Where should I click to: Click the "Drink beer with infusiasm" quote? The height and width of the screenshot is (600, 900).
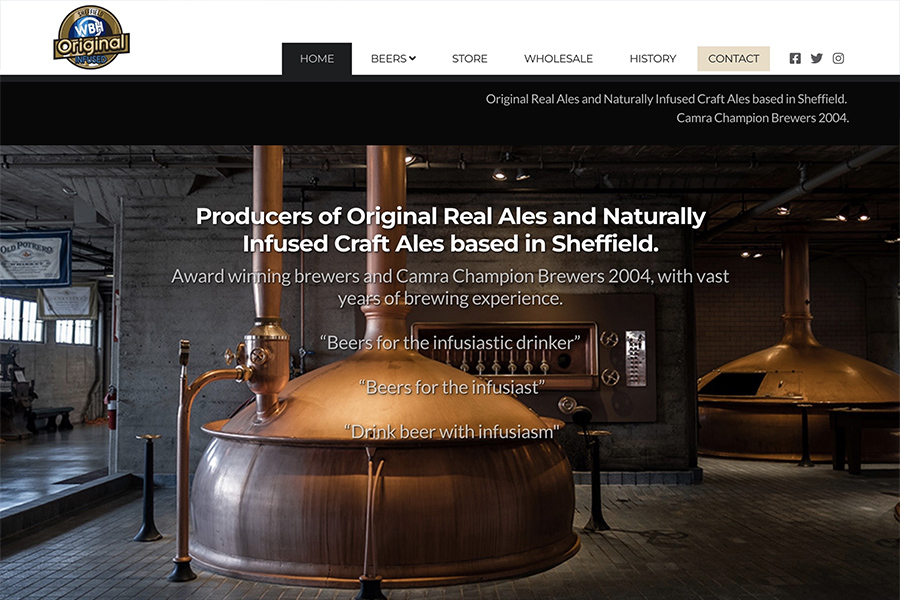pyautogui.click(x=451, y=432)
